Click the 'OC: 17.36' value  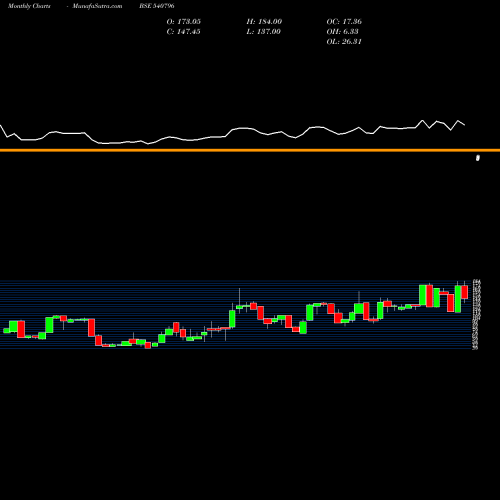[x=344, y=21]
